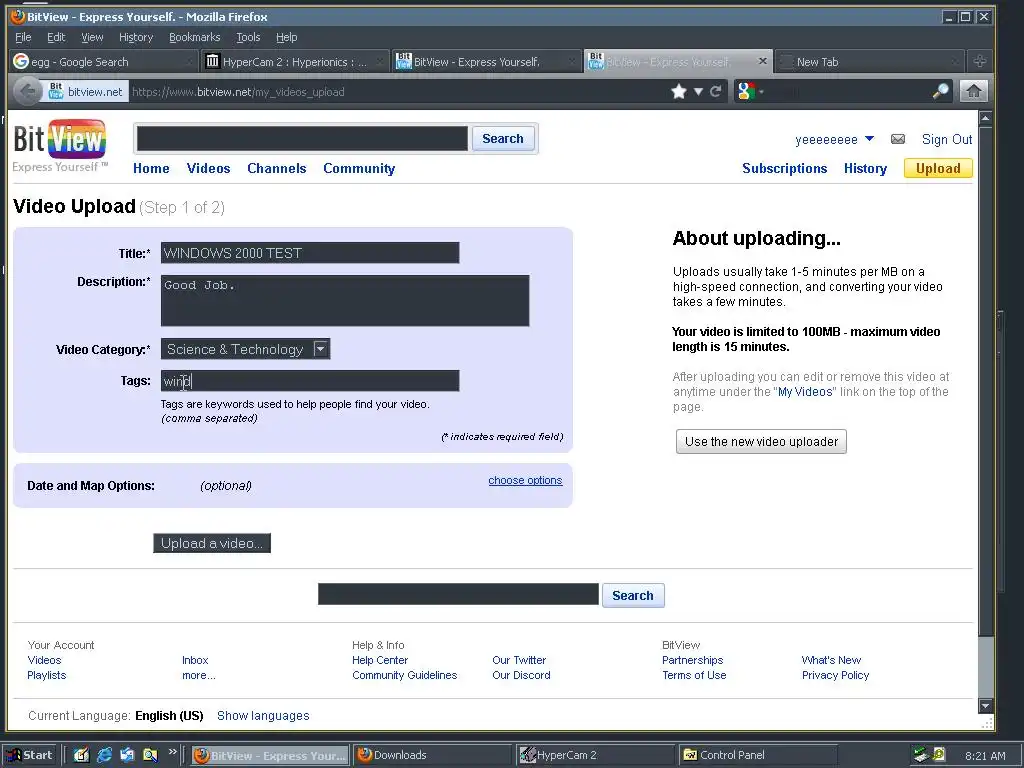
Task: Open the Help menu
Action: (286, 37)
